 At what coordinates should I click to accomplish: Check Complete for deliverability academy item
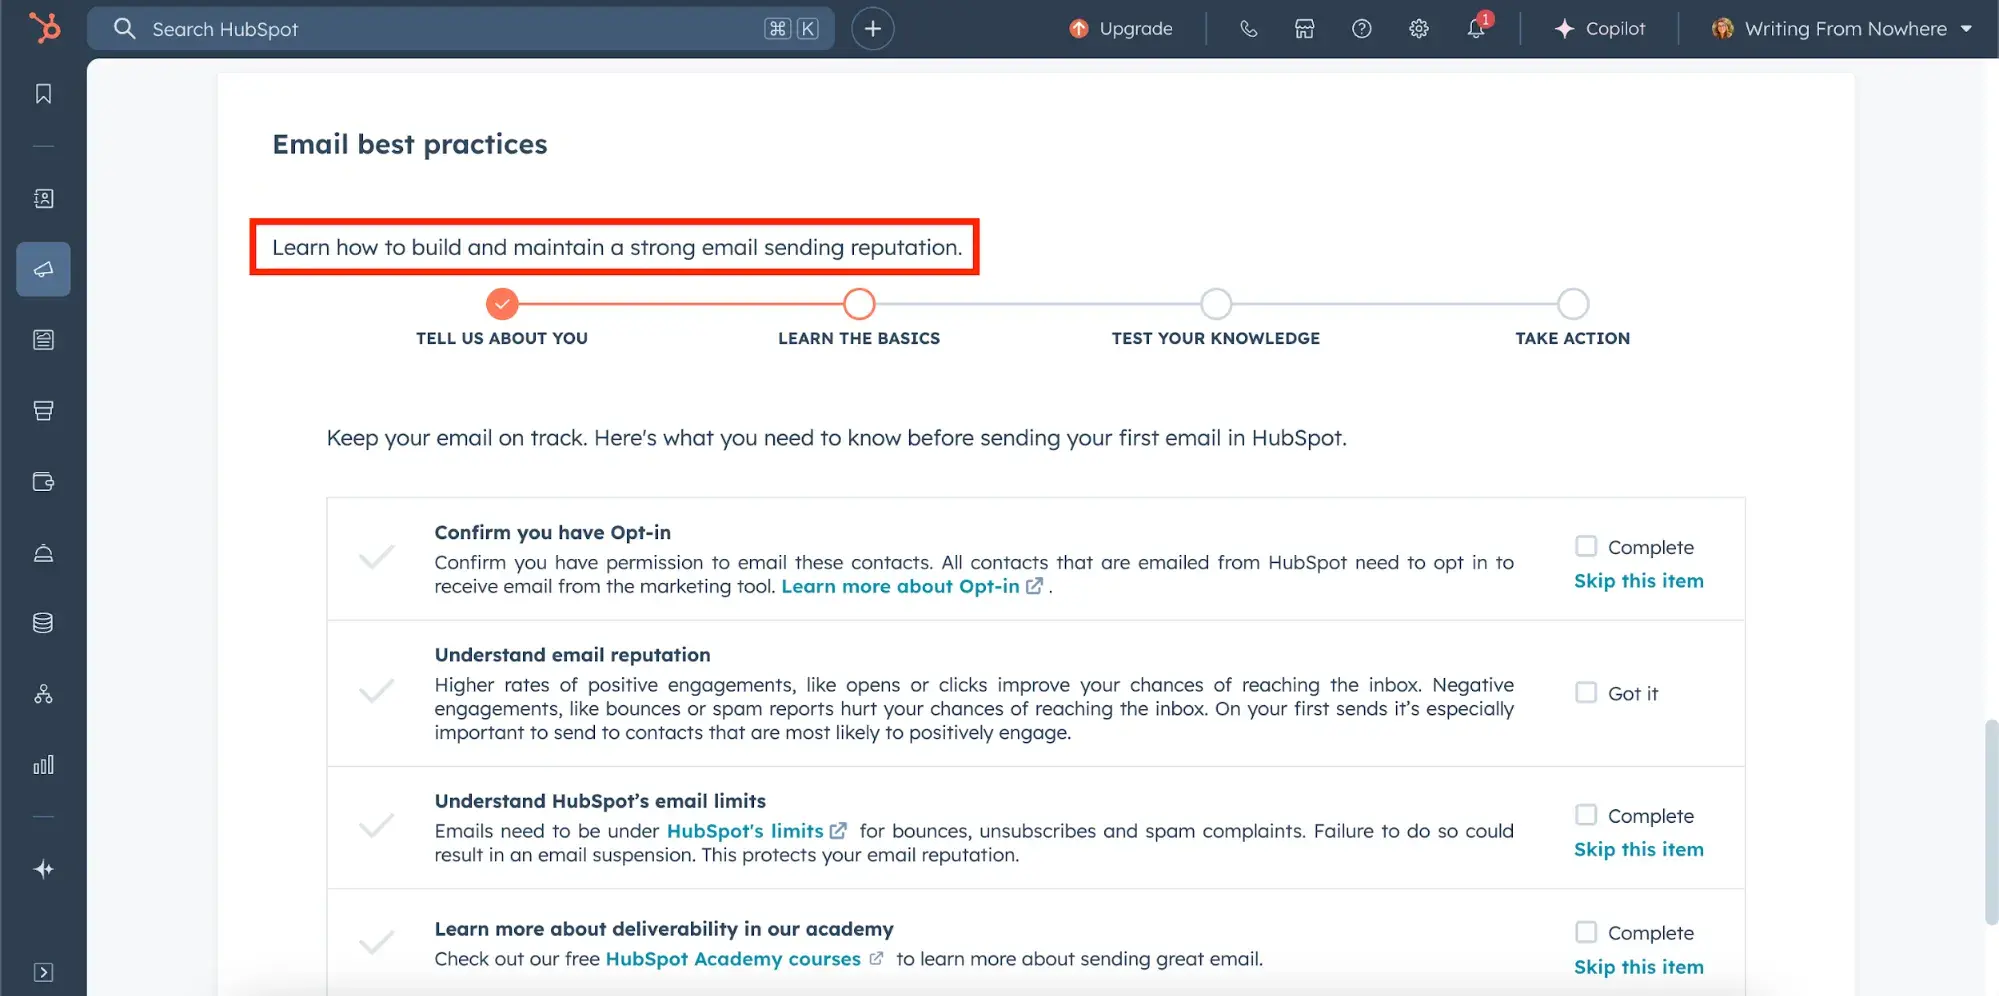(x=1586, y=932)
